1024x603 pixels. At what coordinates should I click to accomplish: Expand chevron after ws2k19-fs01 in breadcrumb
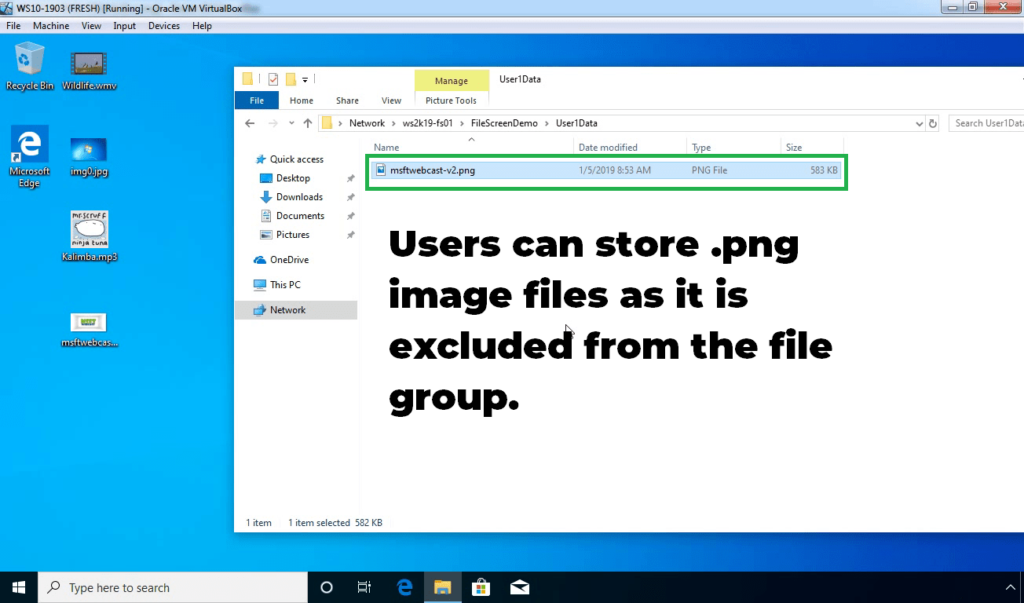click(462, 123)
